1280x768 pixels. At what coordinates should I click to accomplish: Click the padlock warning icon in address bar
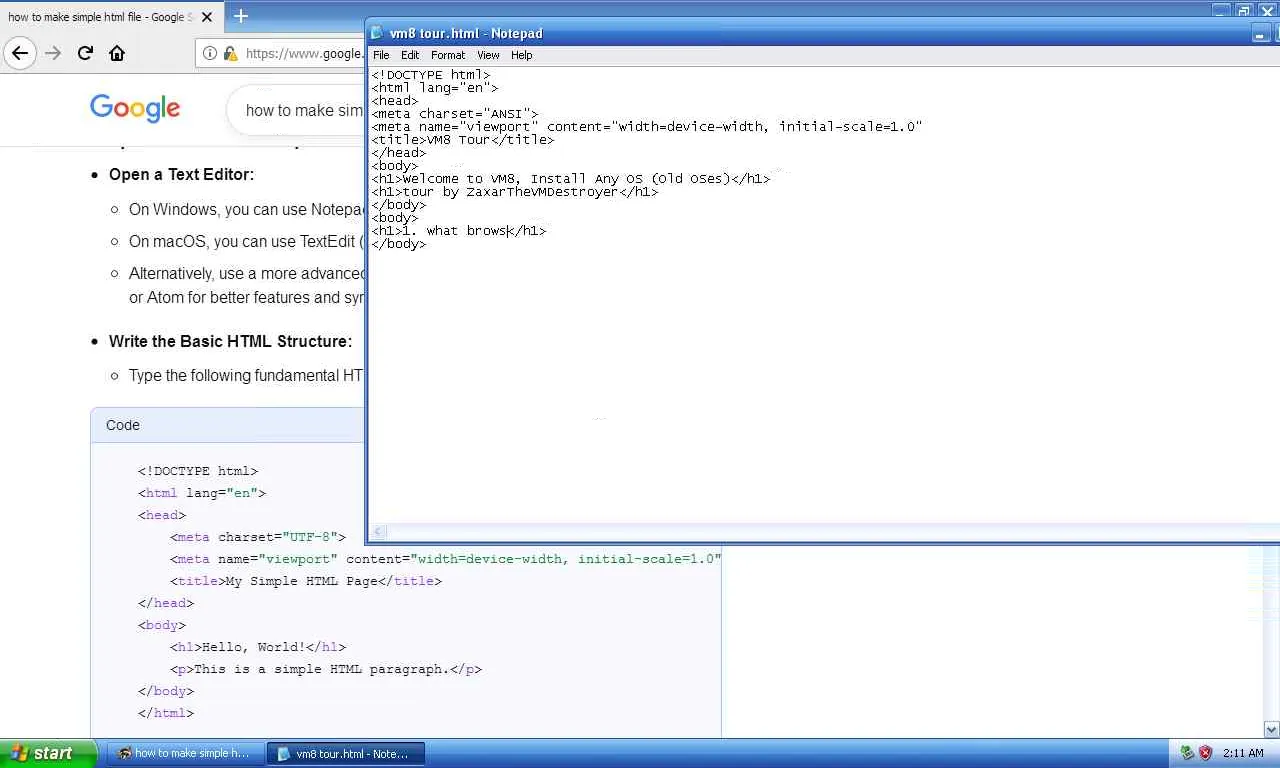tap(230, 53)
